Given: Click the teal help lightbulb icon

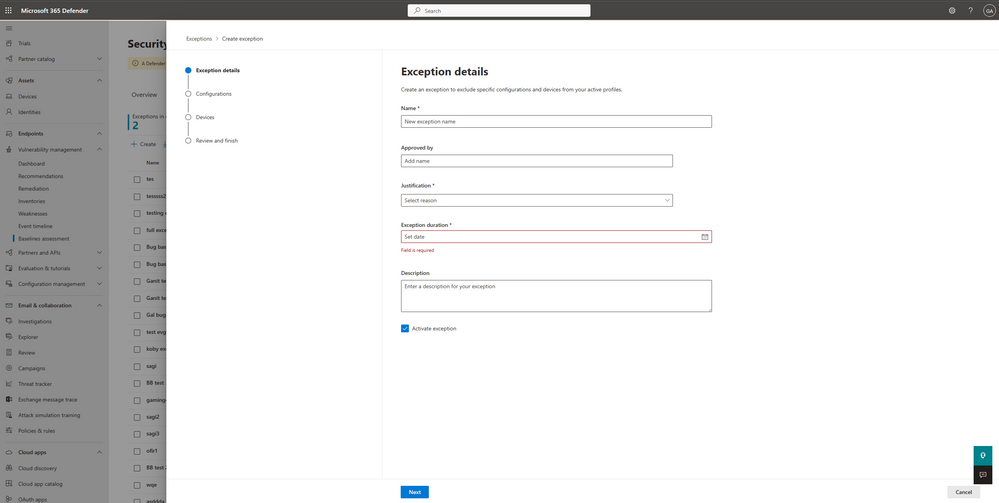Looking at the screenshot, I should coord(982,456).
